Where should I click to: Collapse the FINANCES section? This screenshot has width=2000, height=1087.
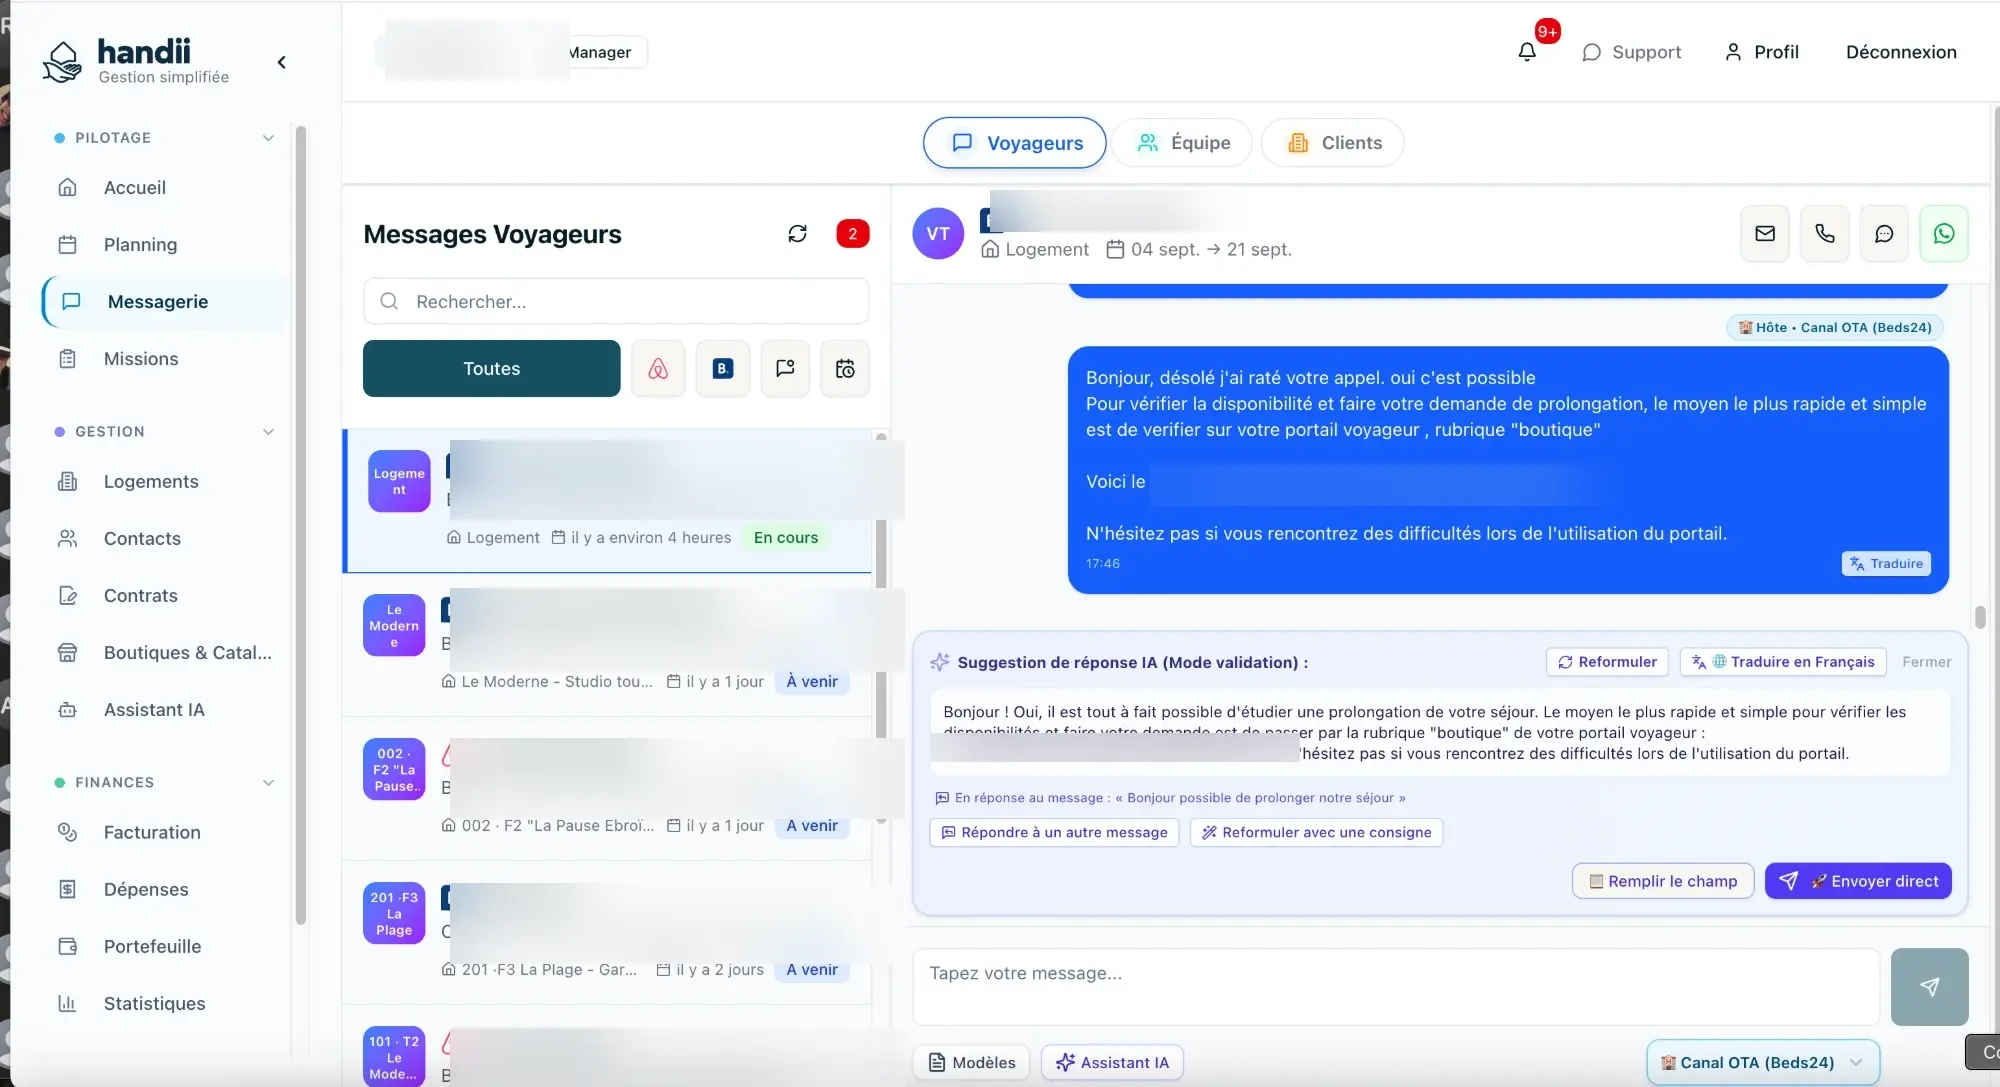268,783
